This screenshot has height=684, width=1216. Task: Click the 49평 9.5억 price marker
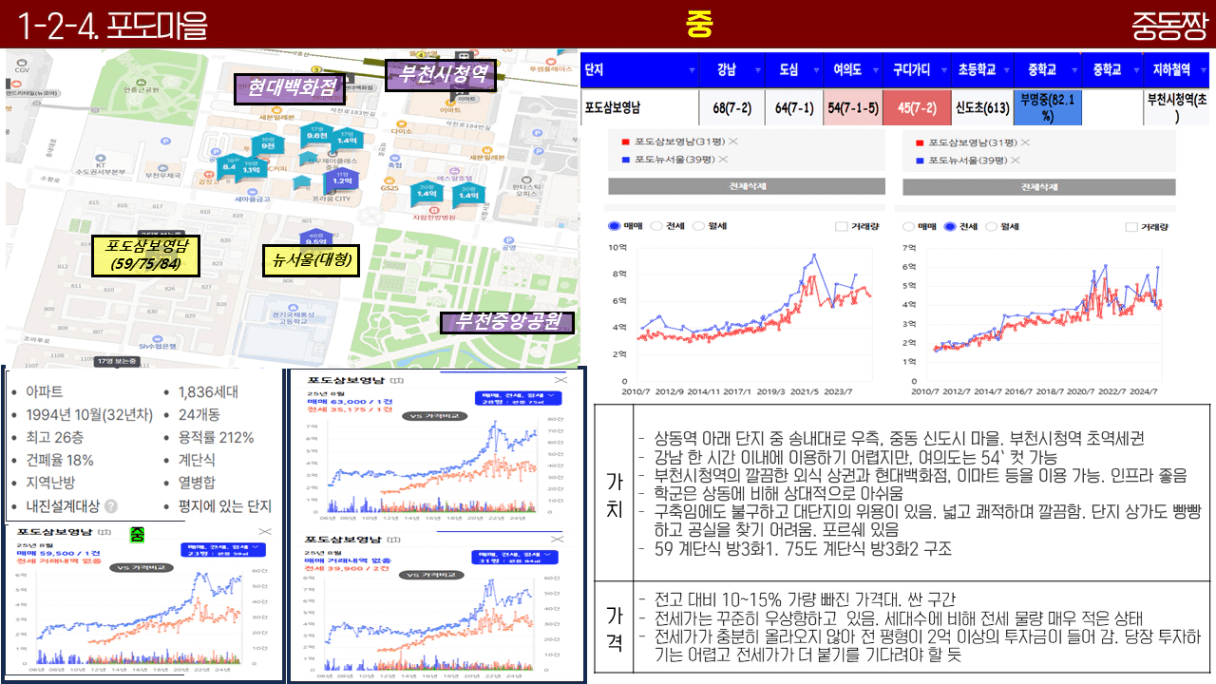pyautogui.click(x=317, y=239)
